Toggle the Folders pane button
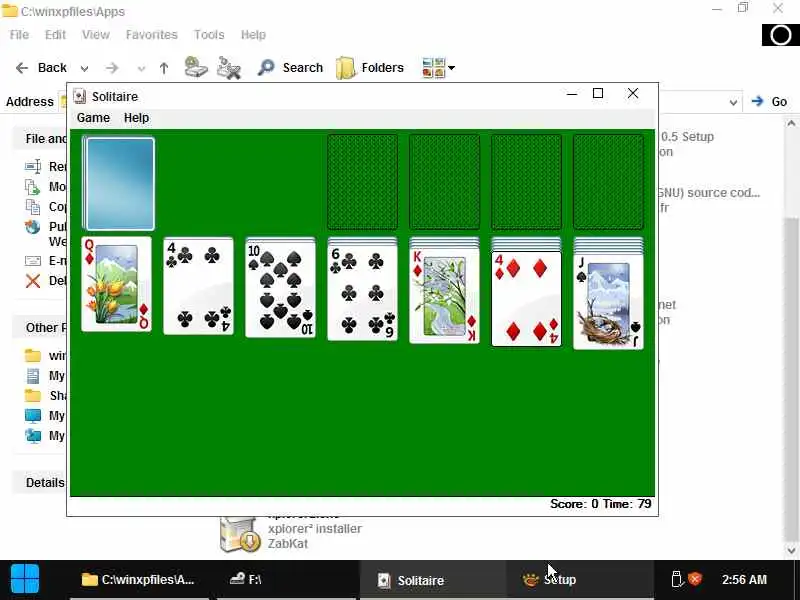The height and width of the screenshot is (600, 800). [370, 68]
